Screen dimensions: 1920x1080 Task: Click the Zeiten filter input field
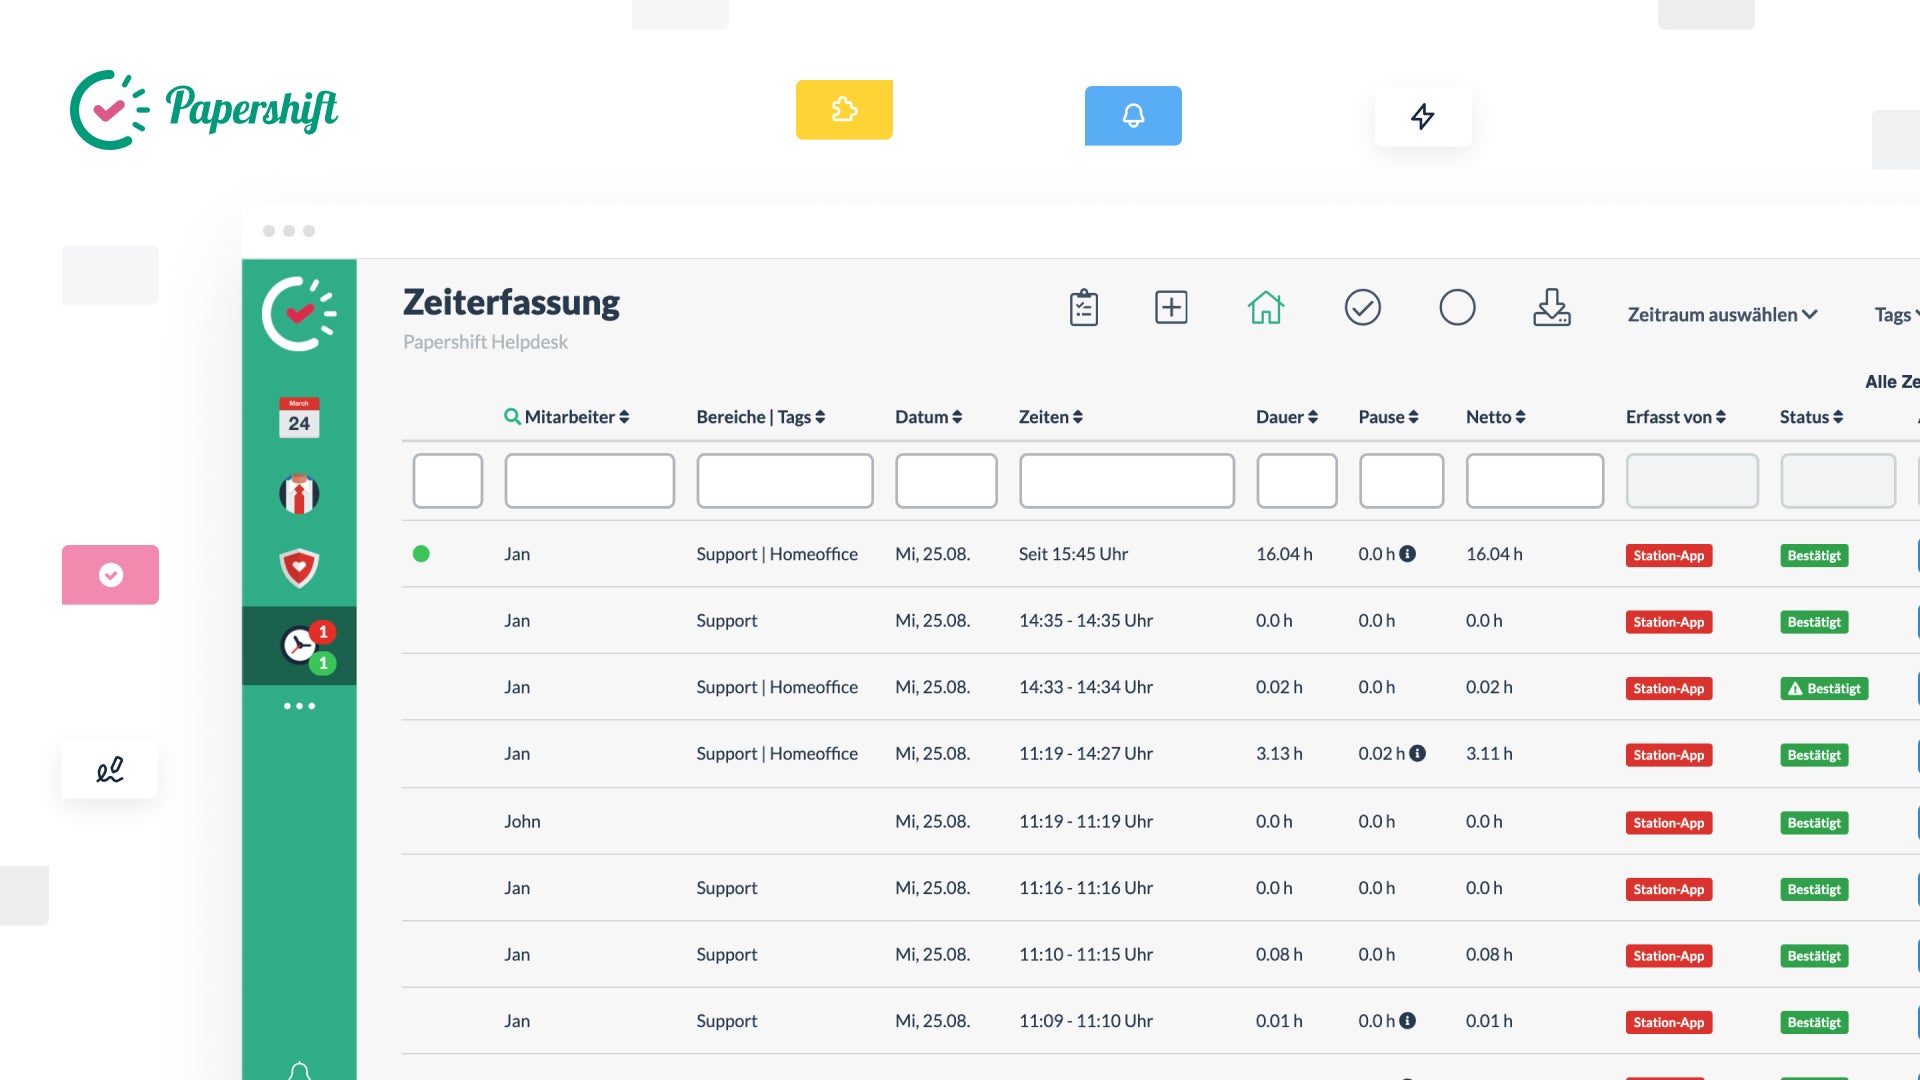(1126, 481)
